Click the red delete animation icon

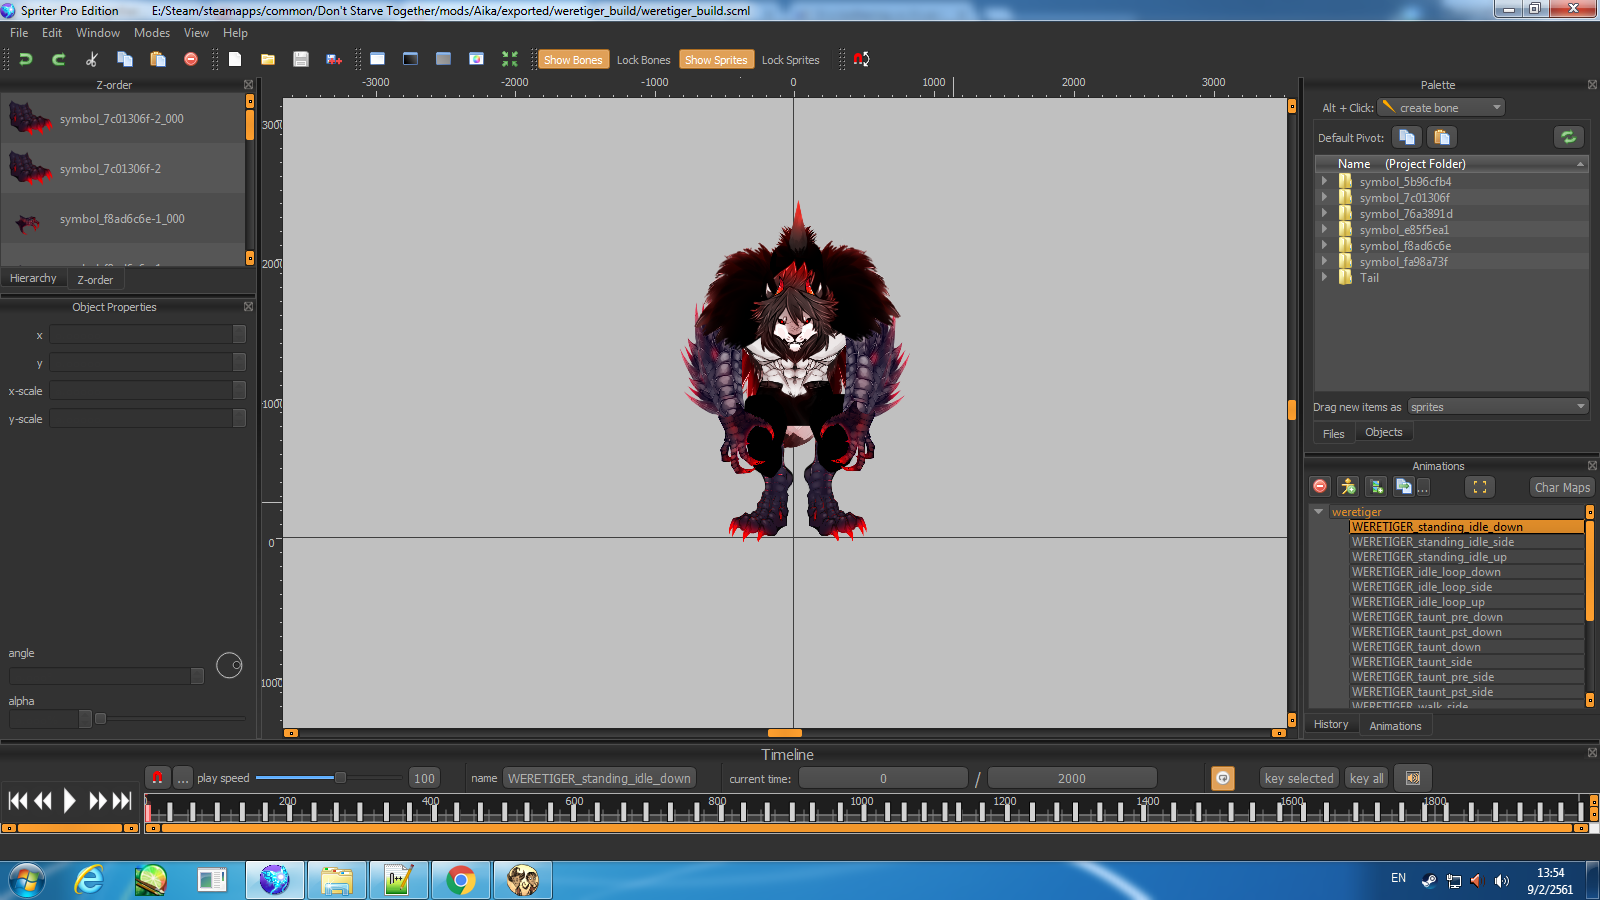pyautogui.click(x=1320, y=487)
